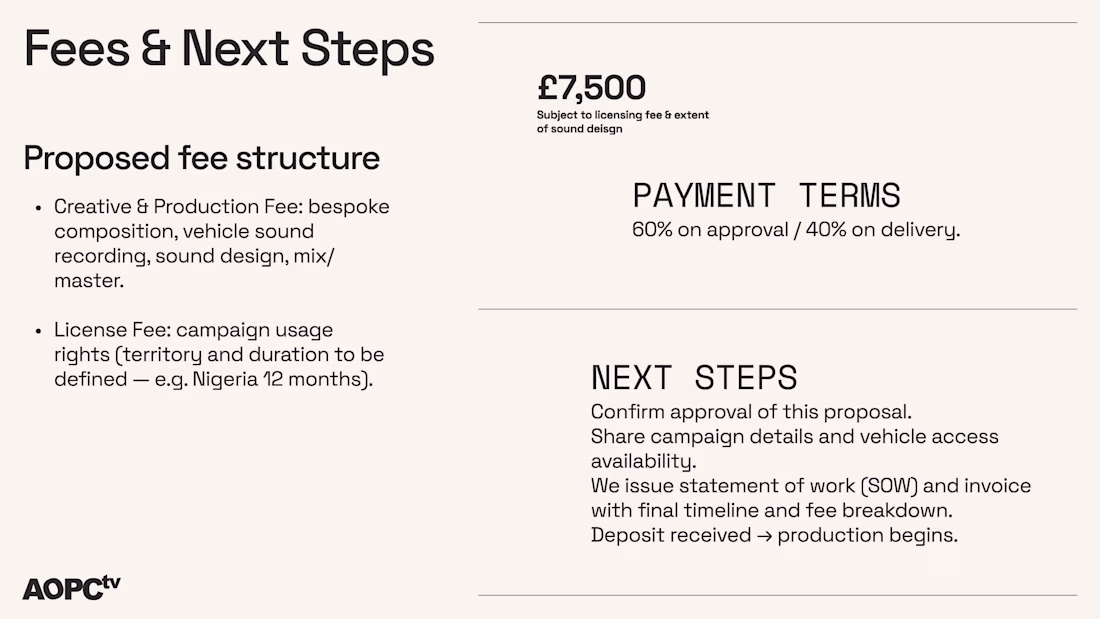Click the "Proposed fee structure" heading
The height and width of the screenshot is (619, 1100).
coord(202,158)
